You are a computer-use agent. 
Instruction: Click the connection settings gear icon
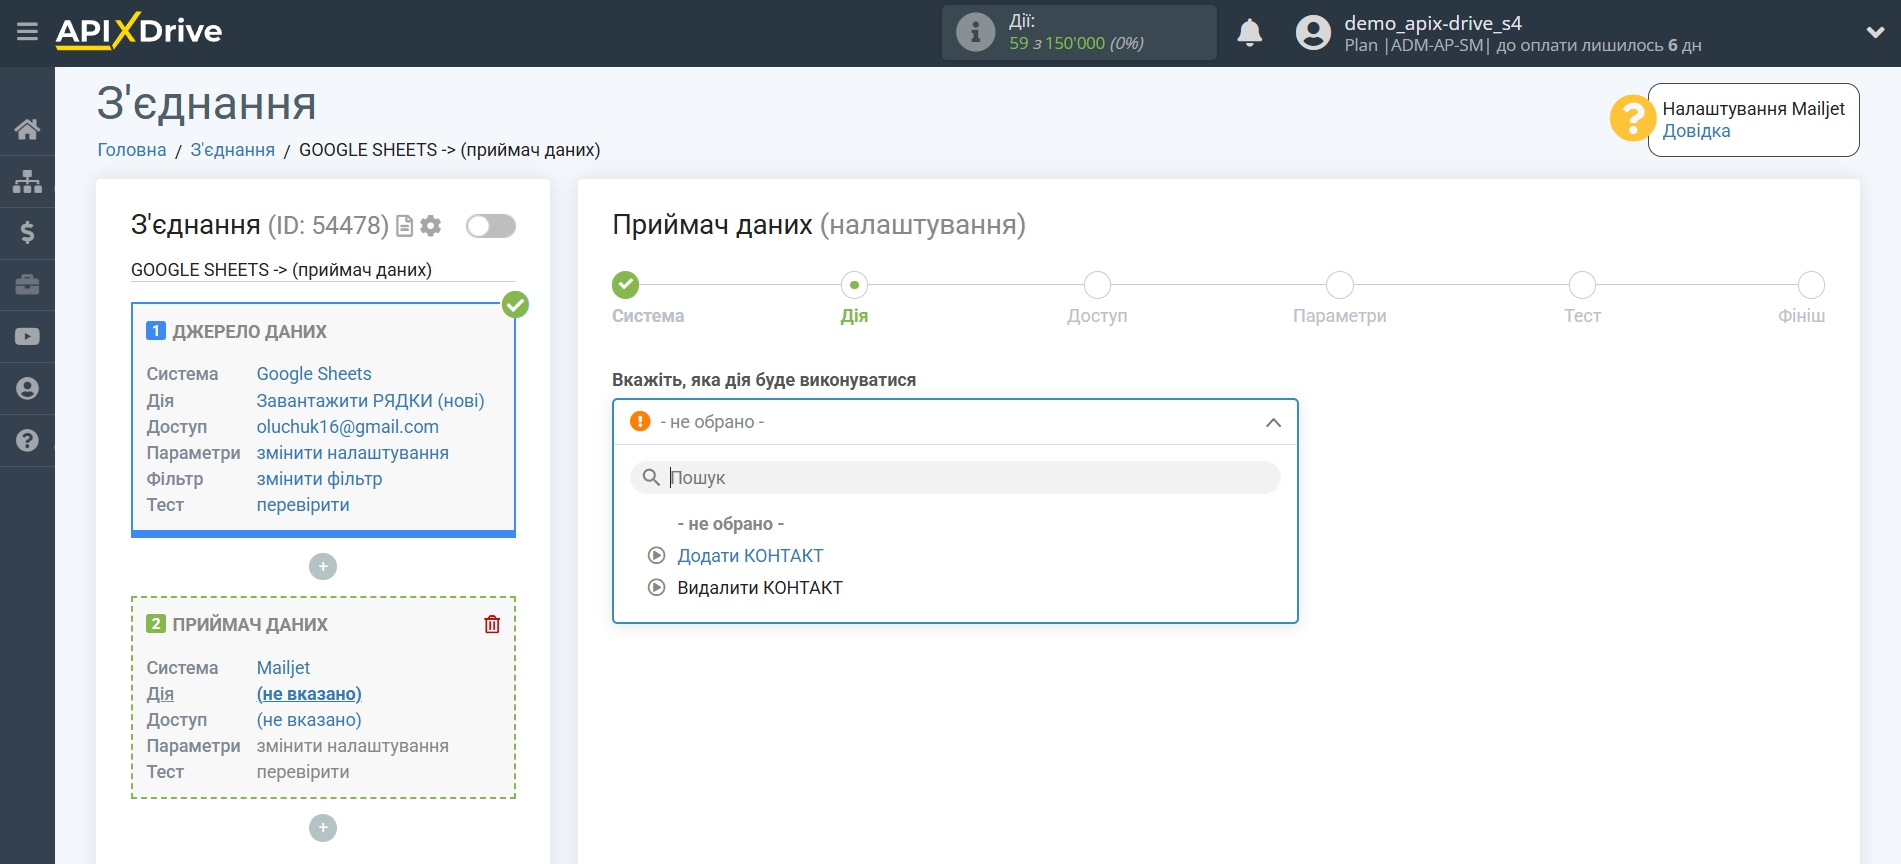click(431, 226)
